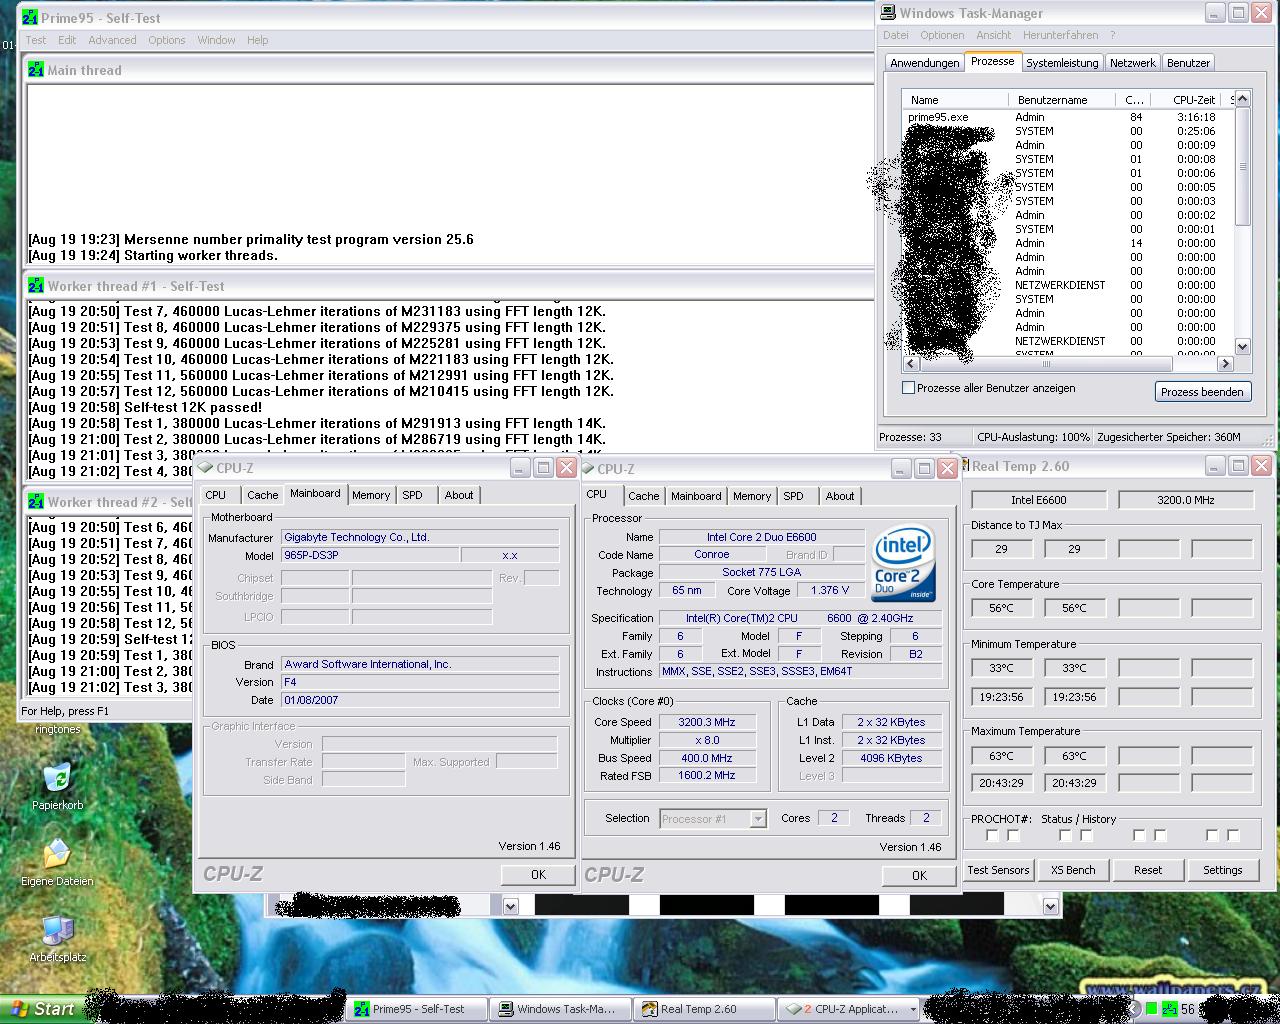The height and width of the screenshot is (1024, 1280).
Task: Click the Prime95 system tray icon
Action: click(x=1169, y=1009)
